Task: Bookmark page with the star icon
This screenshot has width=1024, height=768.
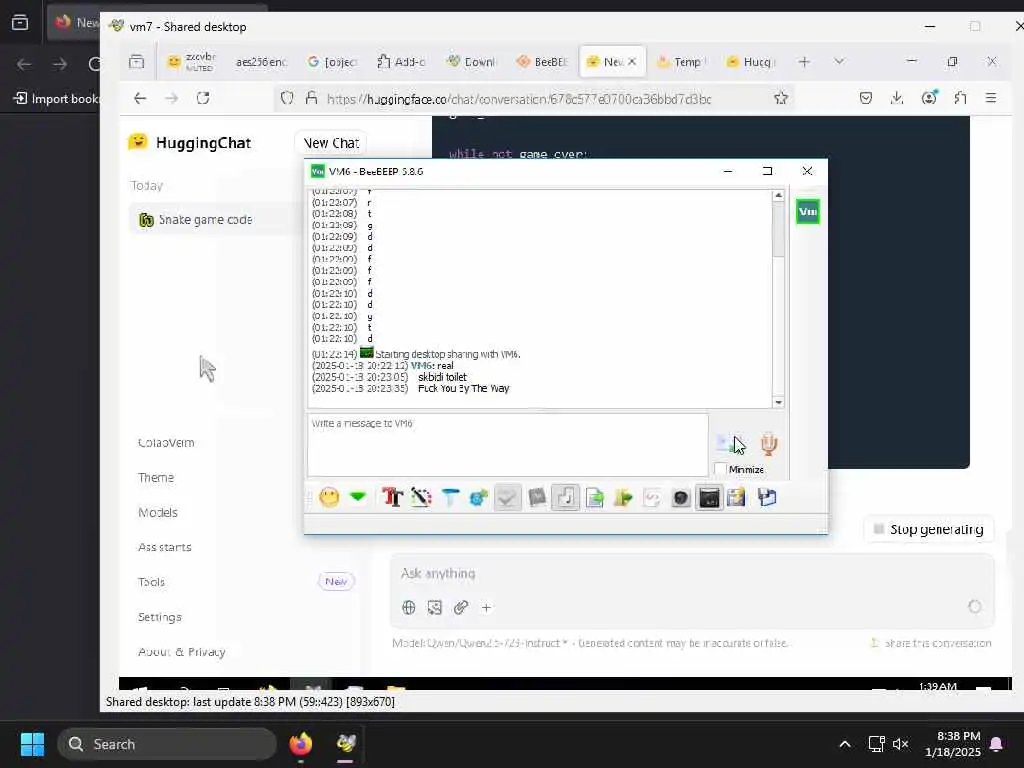Action: [780, 98]
